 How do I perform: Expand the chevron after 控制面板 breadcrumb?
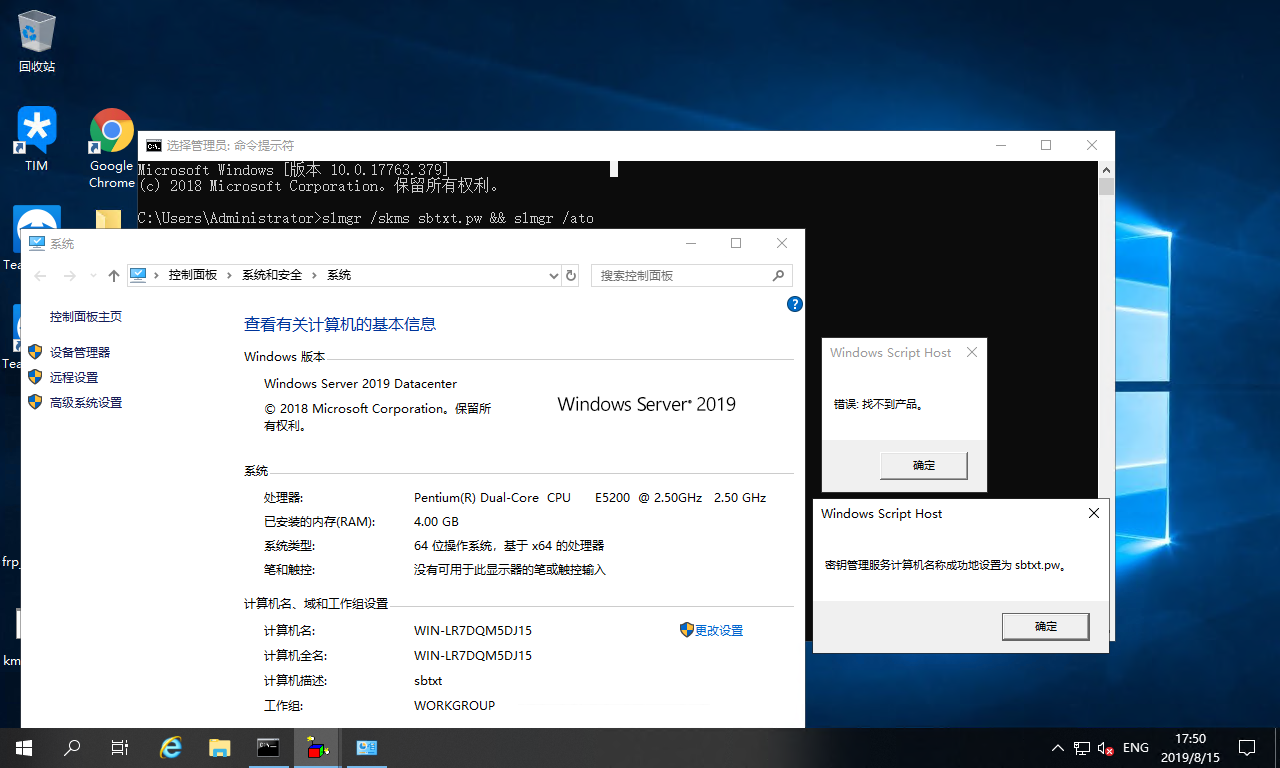click(230, 275)
